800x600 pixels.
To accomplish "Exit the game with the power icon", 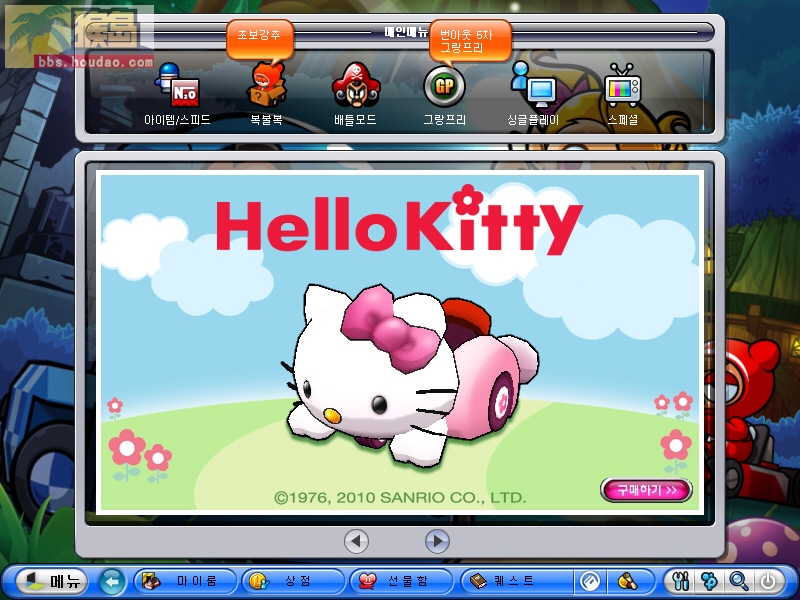I will coord(768,581).
